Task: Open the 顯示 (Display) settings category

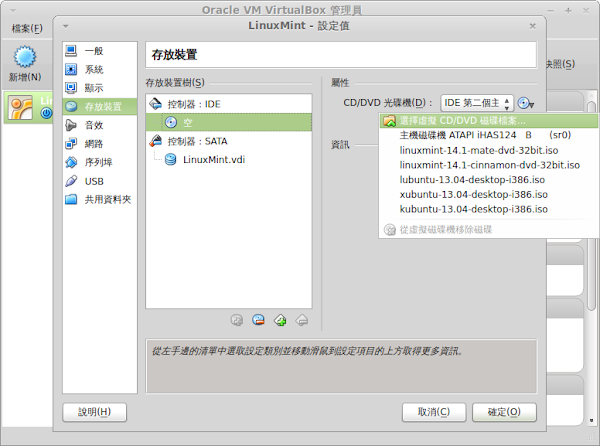Action: 99,88
